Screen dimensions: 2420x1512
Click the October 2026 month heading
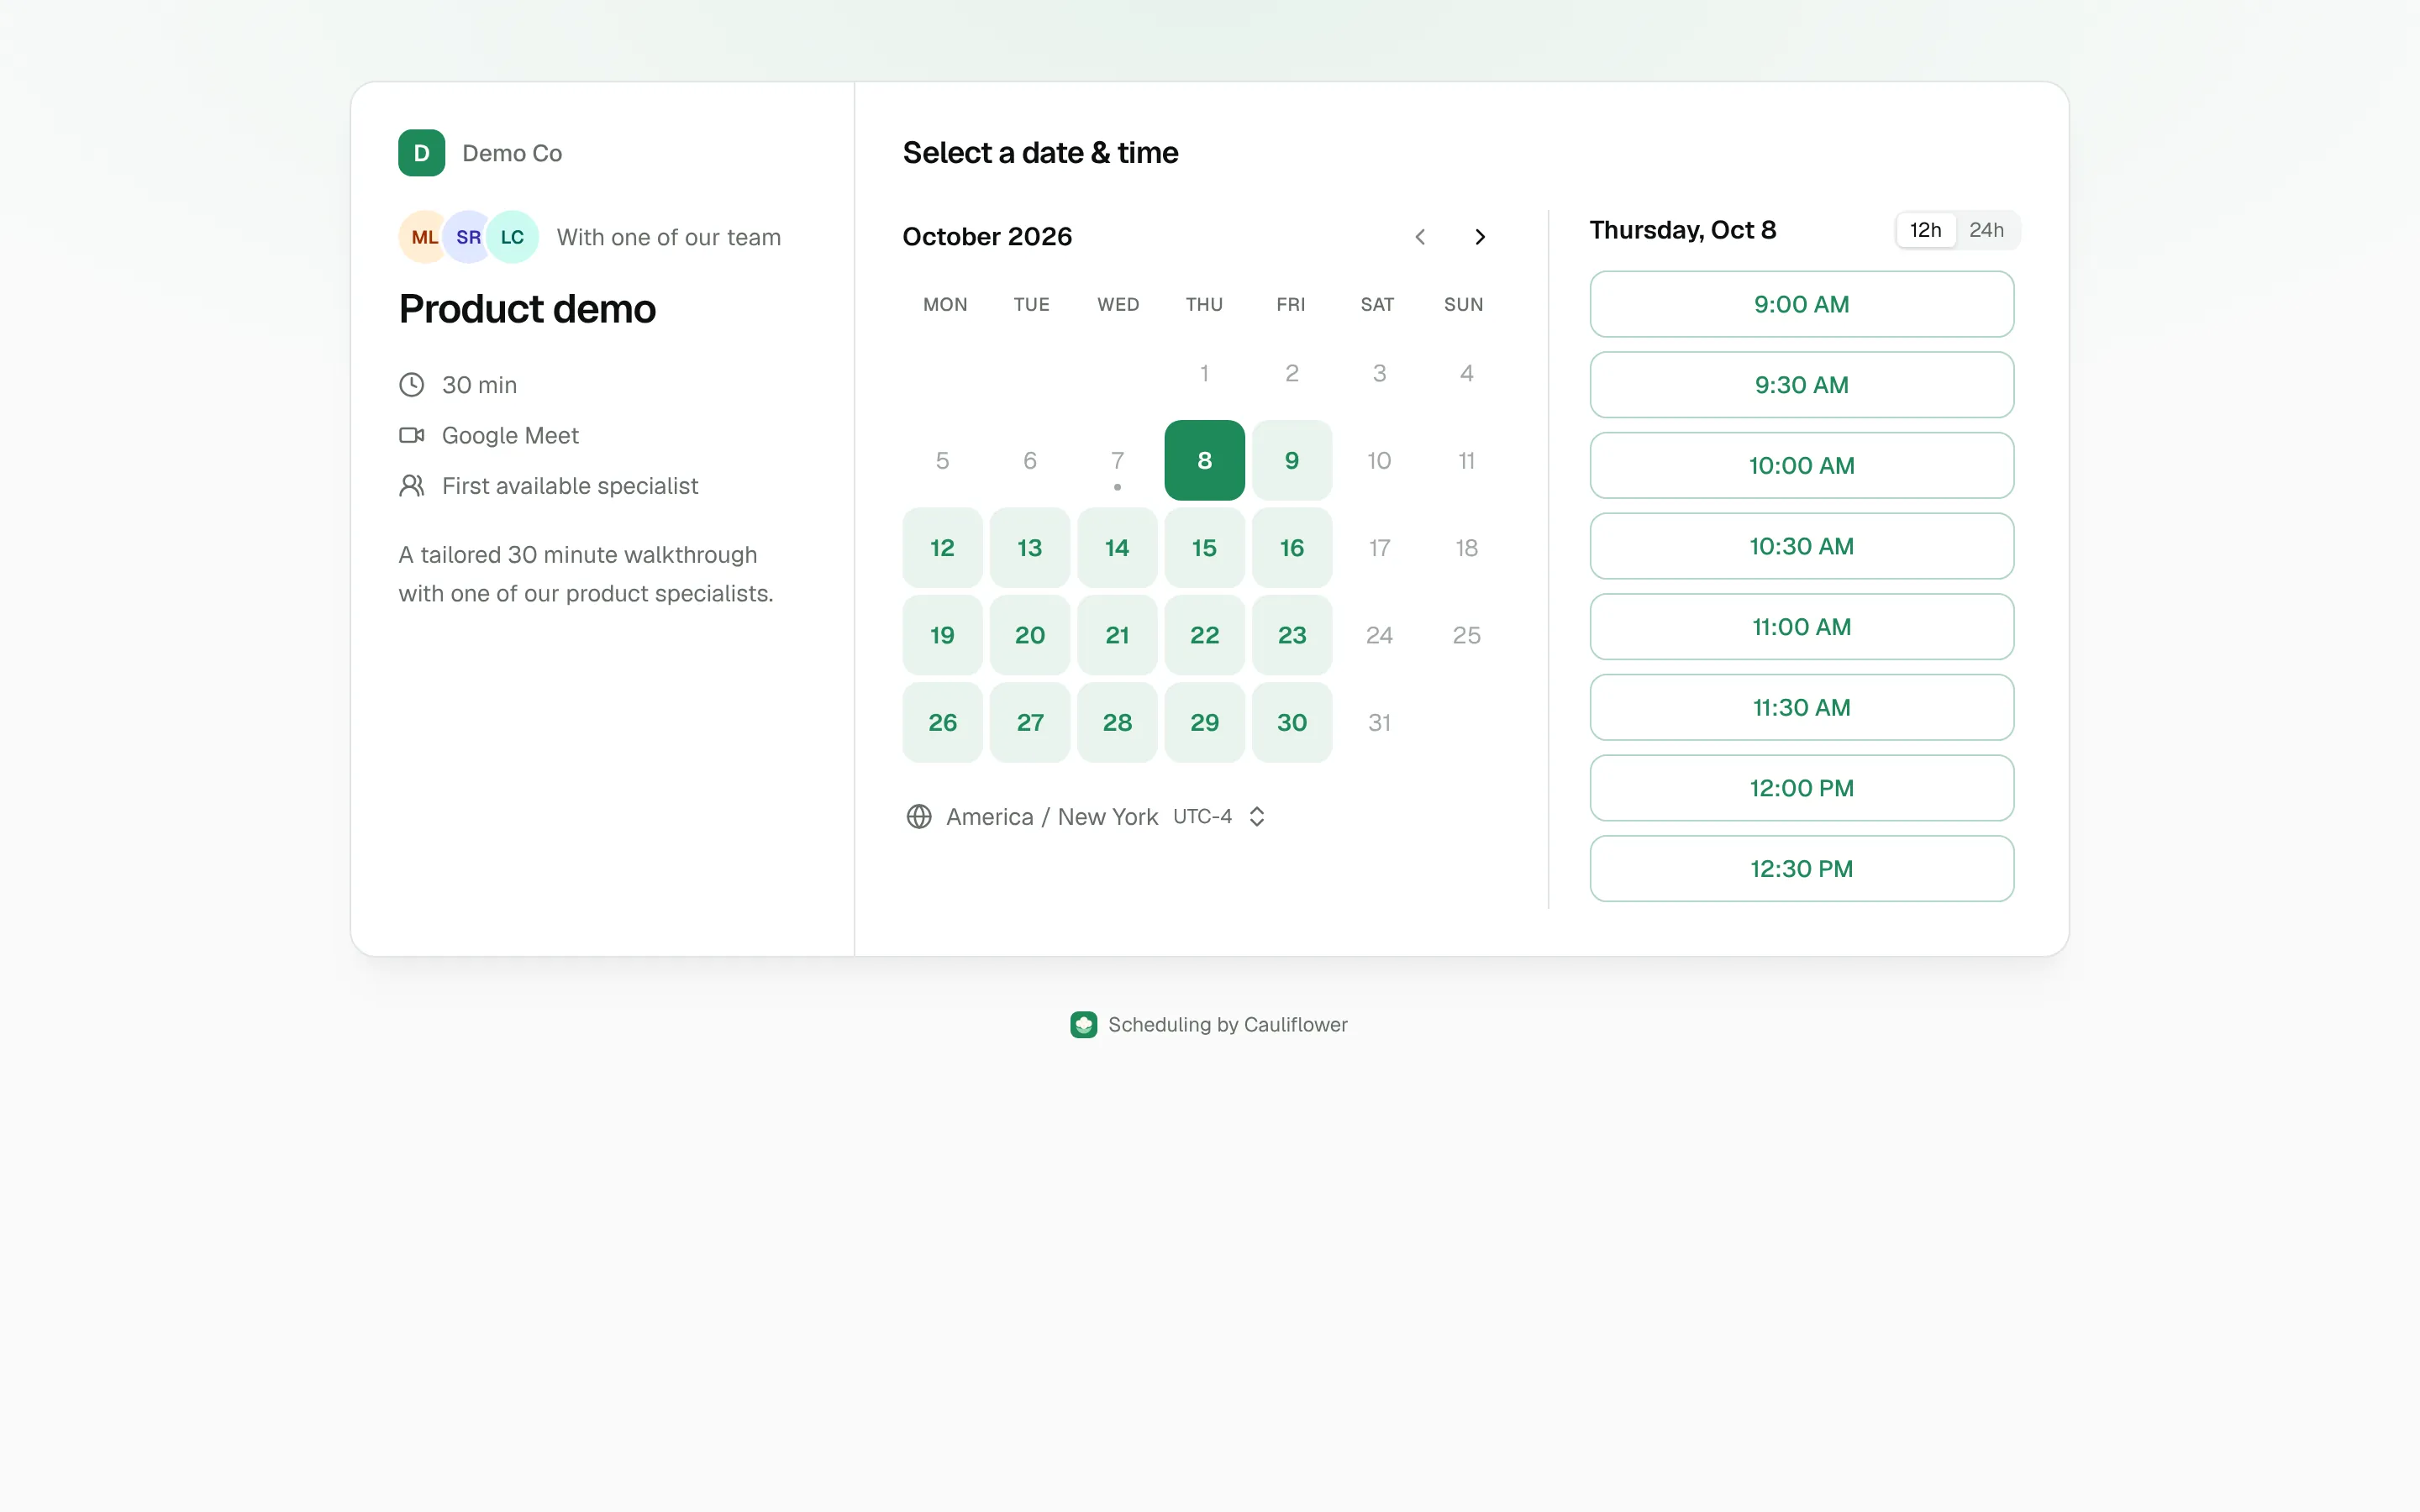pyautogui.click(x=987, y=237)
